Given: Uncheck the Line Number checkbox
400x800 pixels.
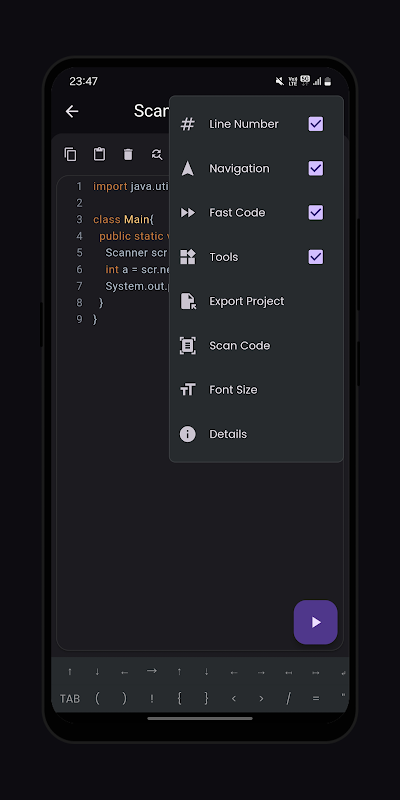Looking at the screenshot, I should (316, 124).
